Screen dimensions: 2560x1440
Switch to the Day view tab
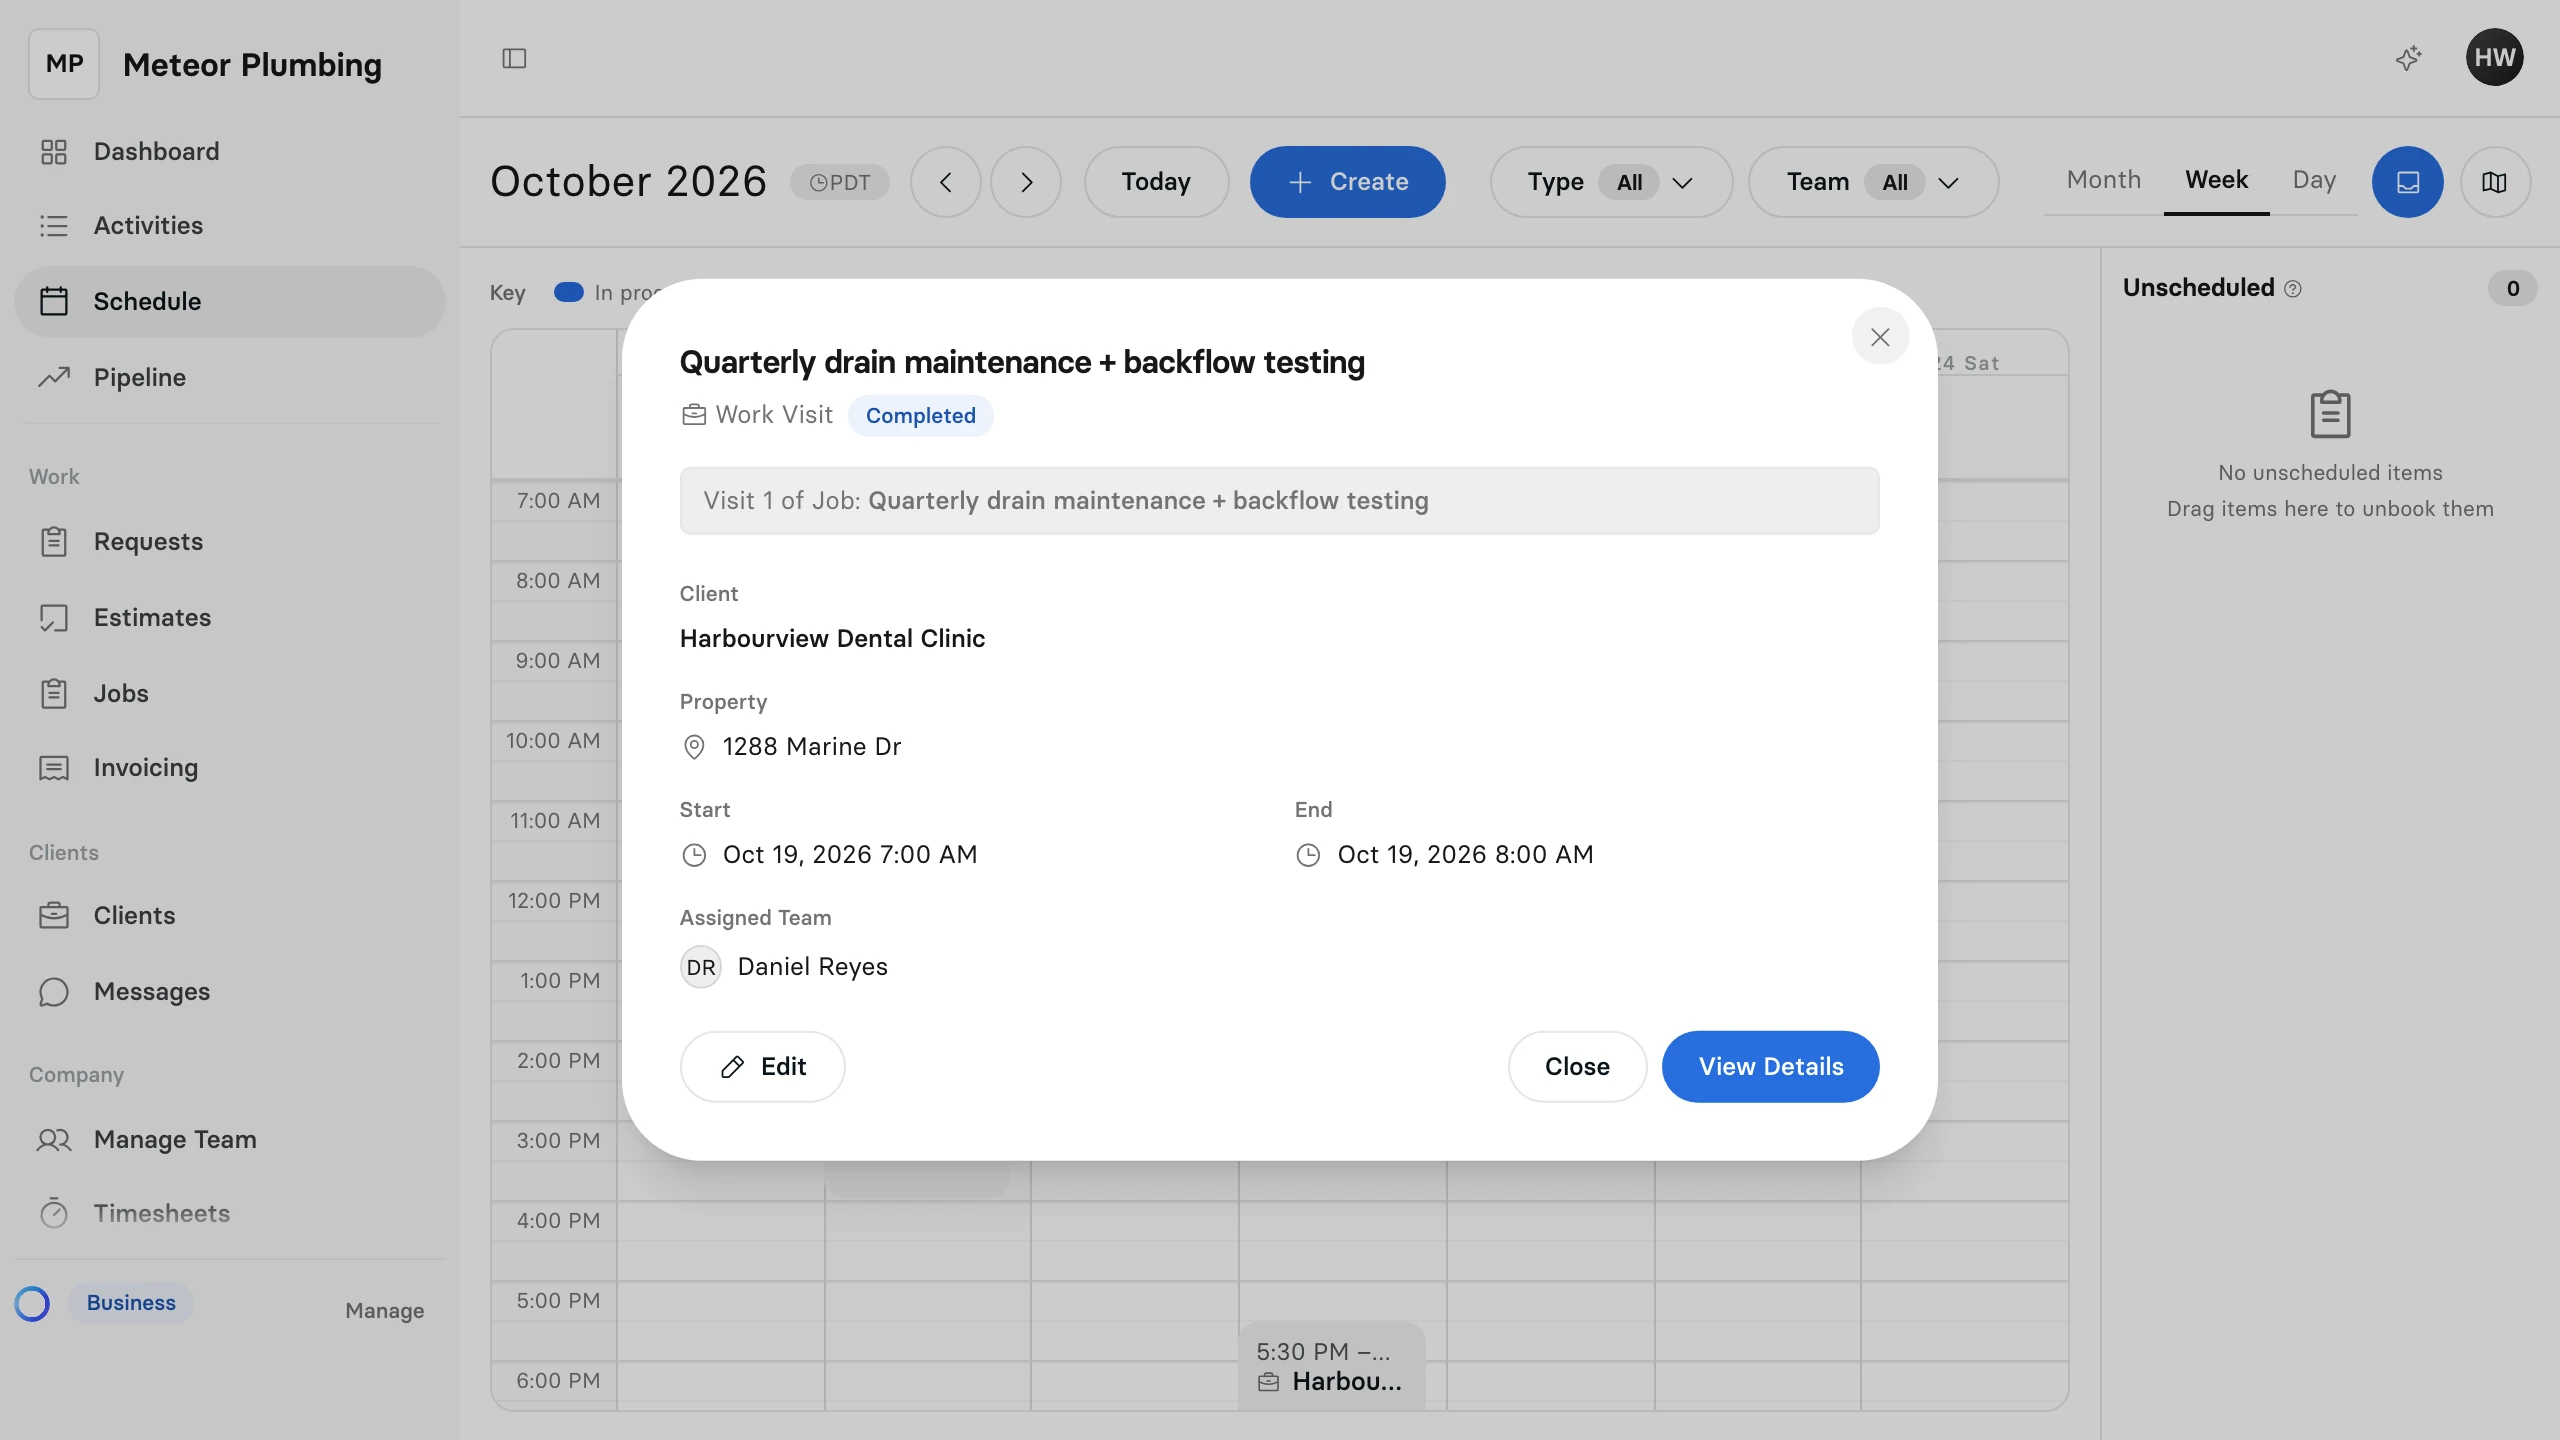2314,180
